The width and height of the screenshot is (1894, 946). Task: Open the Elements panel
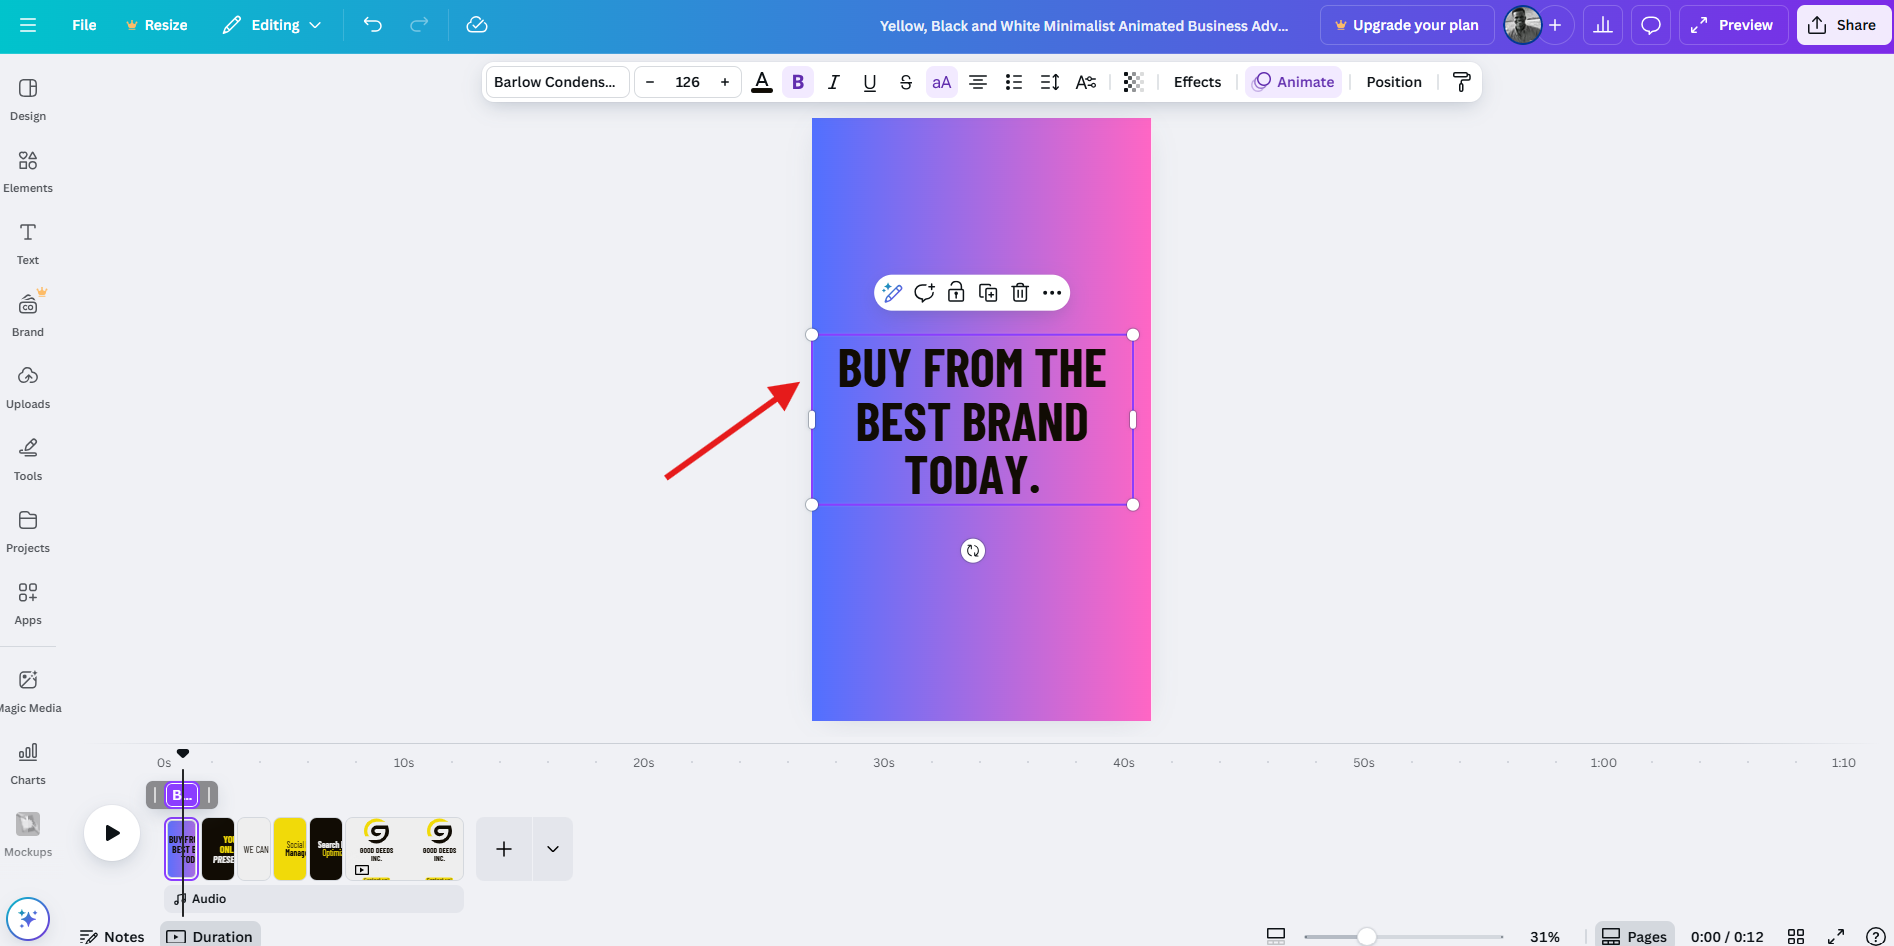point(27,168)
